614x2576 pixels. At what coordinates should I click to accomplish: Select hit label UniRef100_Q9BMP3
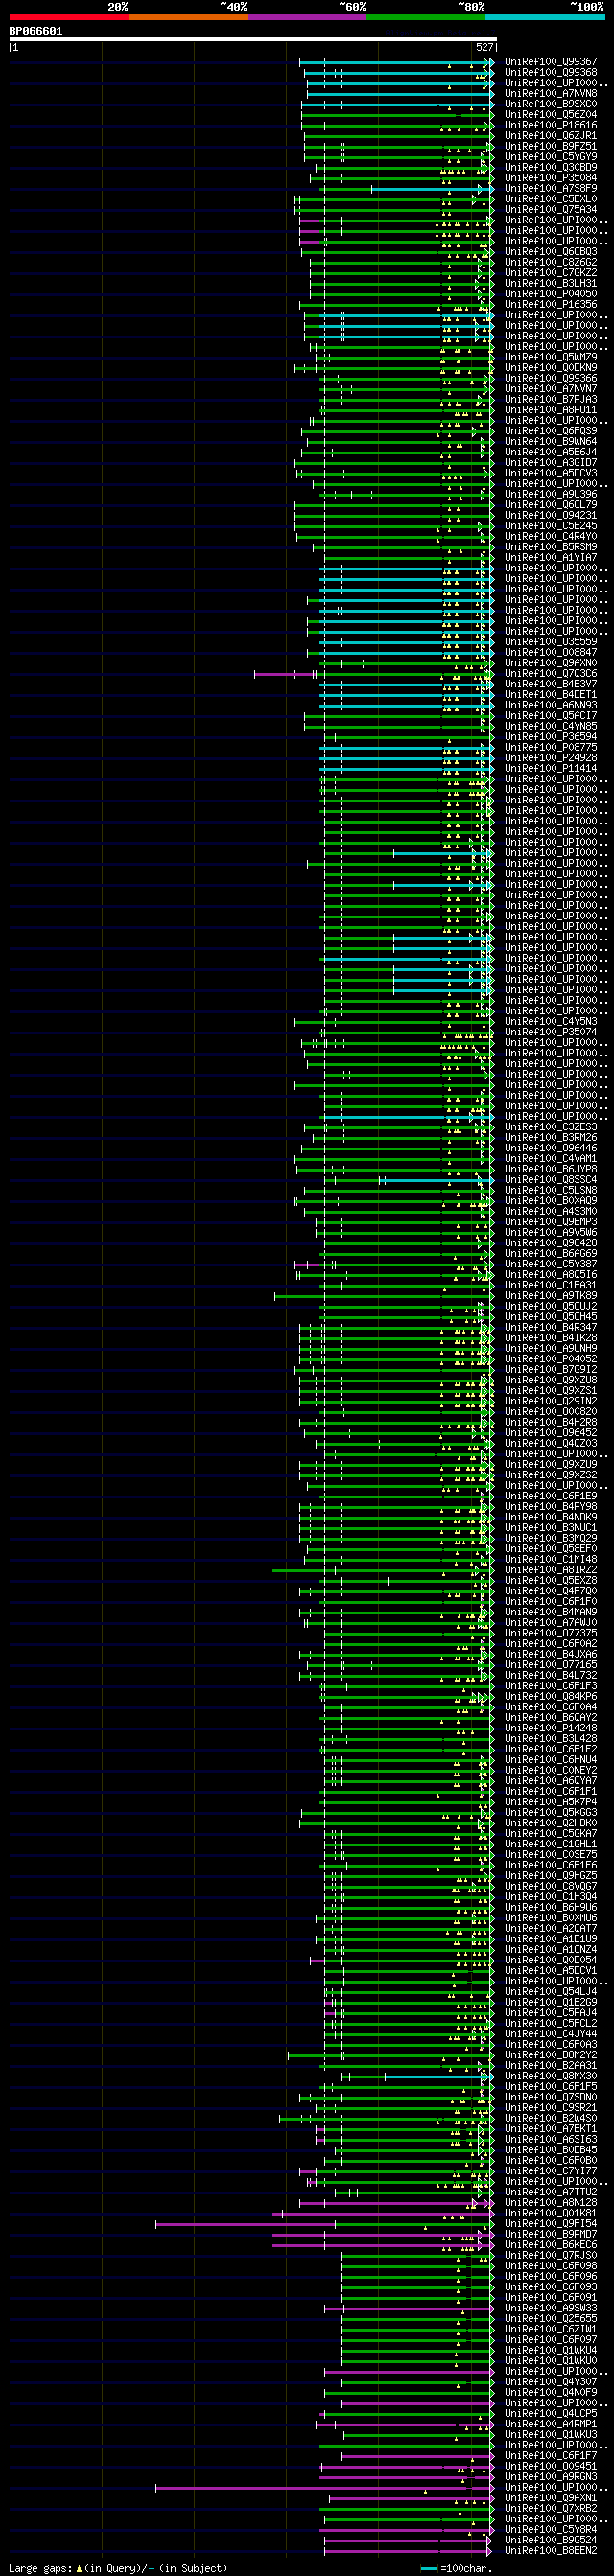(551, 1222)
